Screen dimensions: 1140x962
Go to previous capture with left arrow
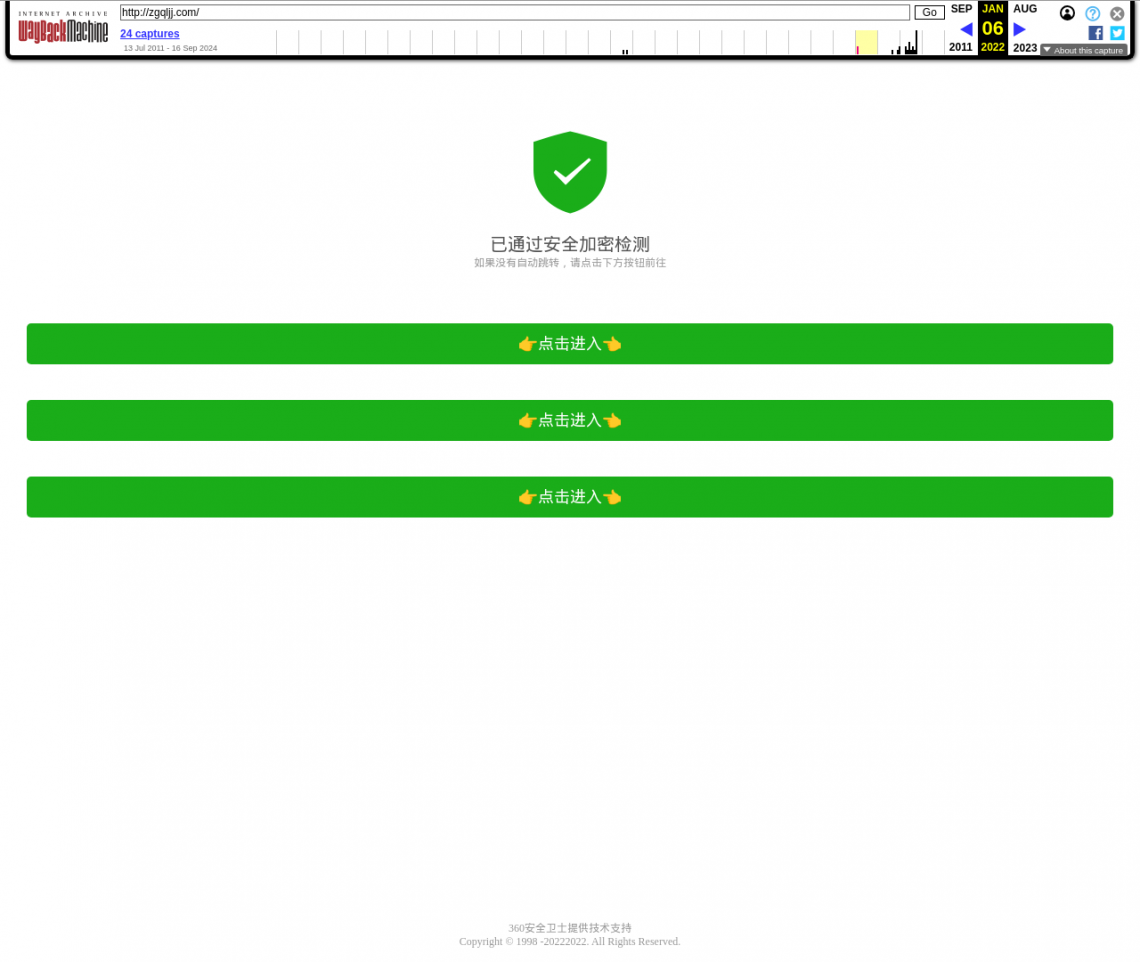pyautogui.click(x=966, y=29)
